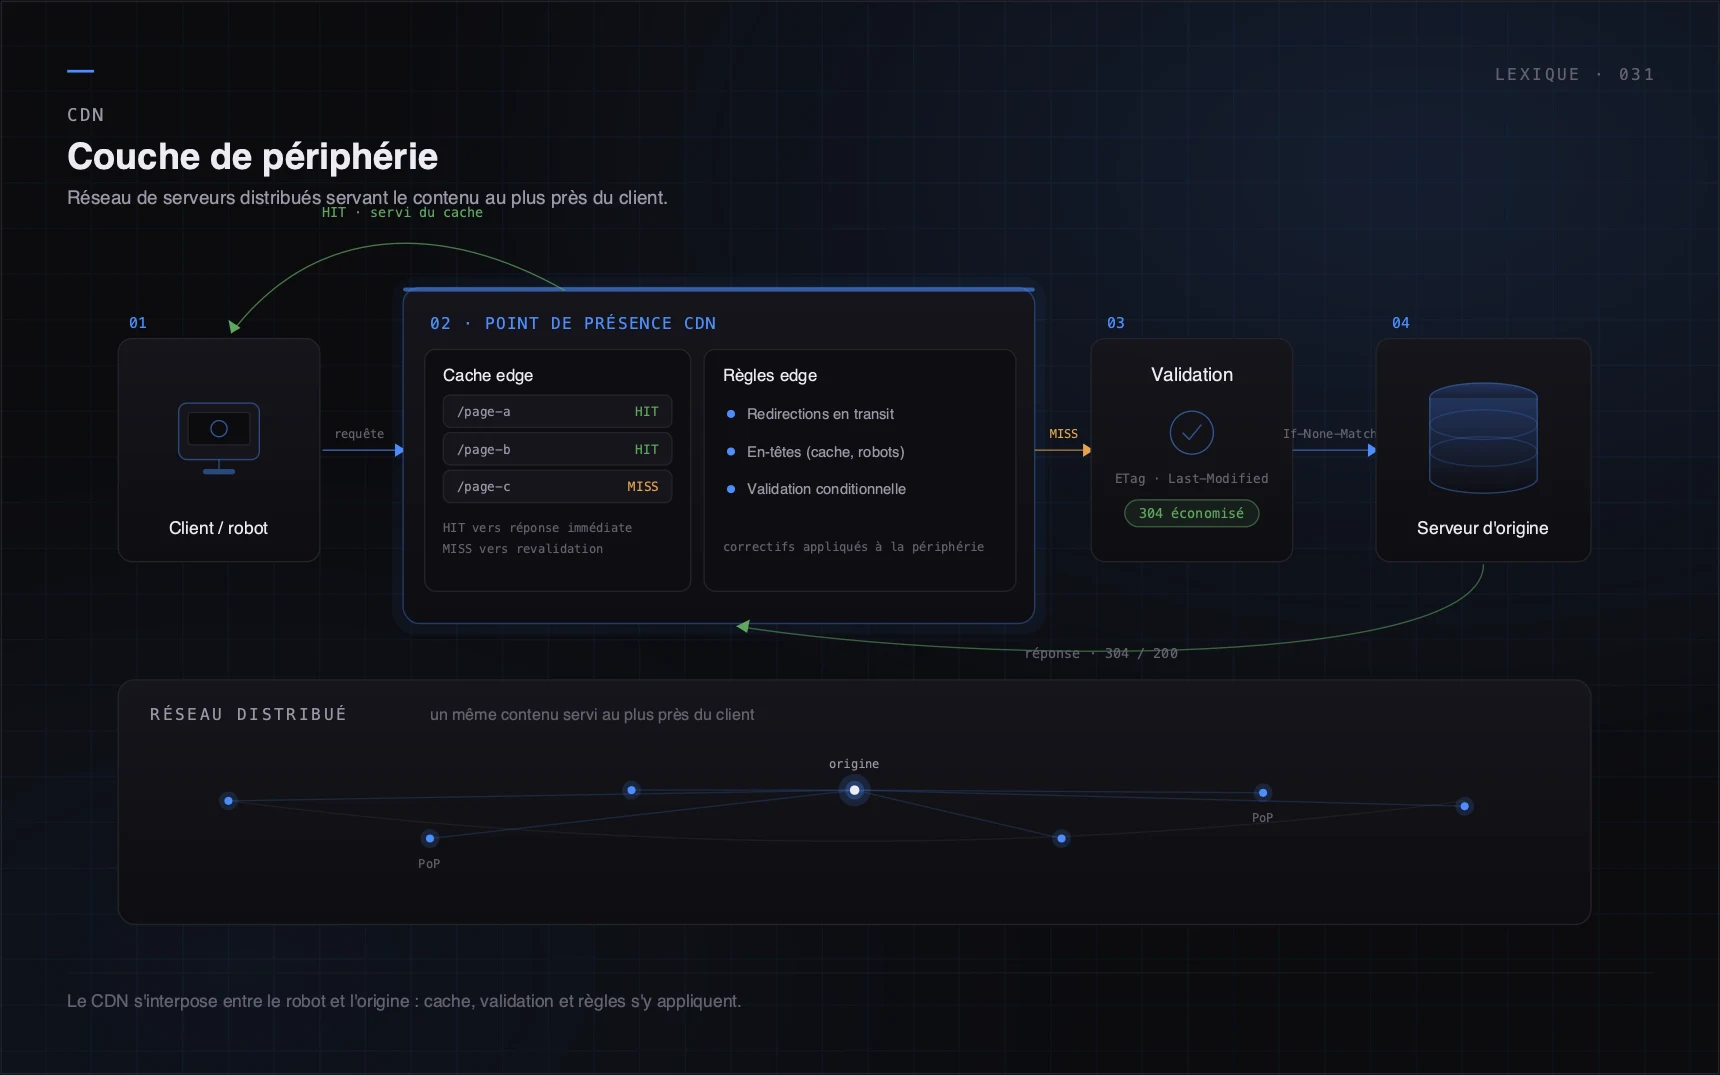Select the RÉSEAU DISTRIBUÉ section title
Viewport: 1720px width, 1075px height.
pyautogui.click(x=248, y=714)
